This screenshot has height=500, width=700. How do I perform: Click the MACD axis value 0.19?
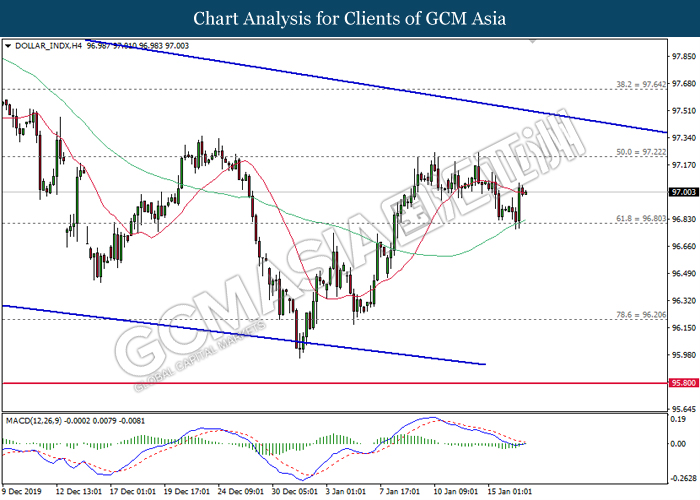pyautogui.click(x=678, y=419)
